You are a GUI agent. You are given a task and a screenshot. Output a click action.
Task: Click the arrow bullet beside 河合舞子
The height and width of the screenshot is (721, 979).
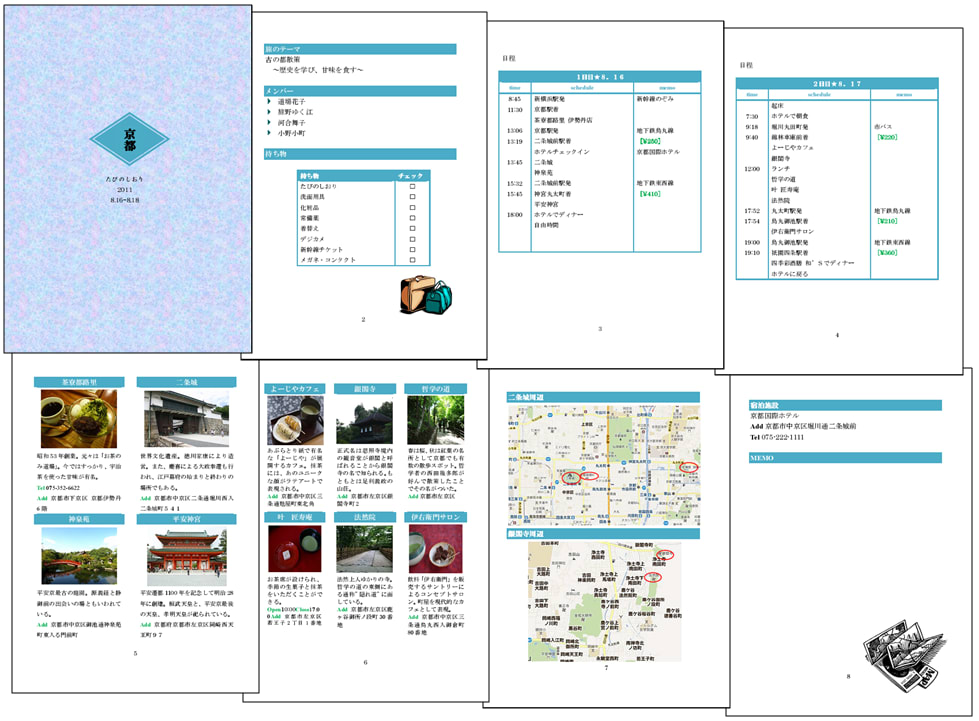(x=269, y=122)
